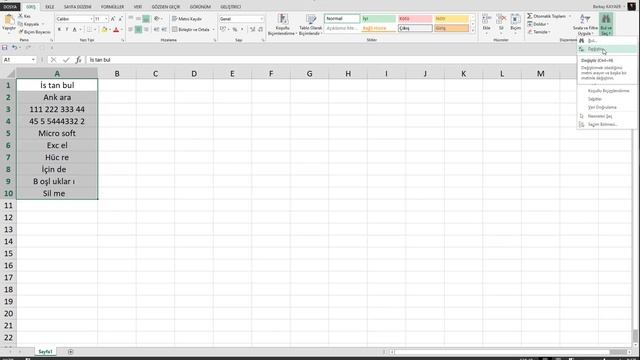Viewport: 640px width, 360px height.
Task: Click the text orientation icon
Action: point(156,19)
